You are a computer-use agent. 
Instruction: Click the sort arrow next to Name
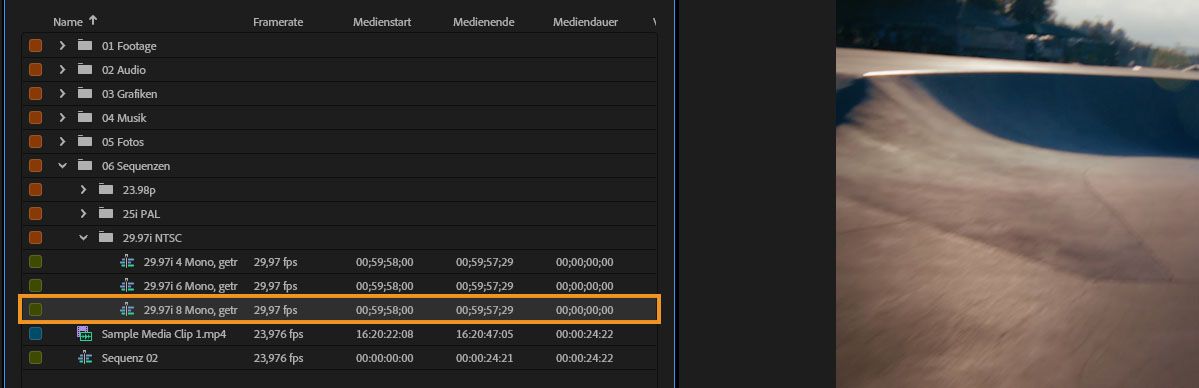(93, 21)
